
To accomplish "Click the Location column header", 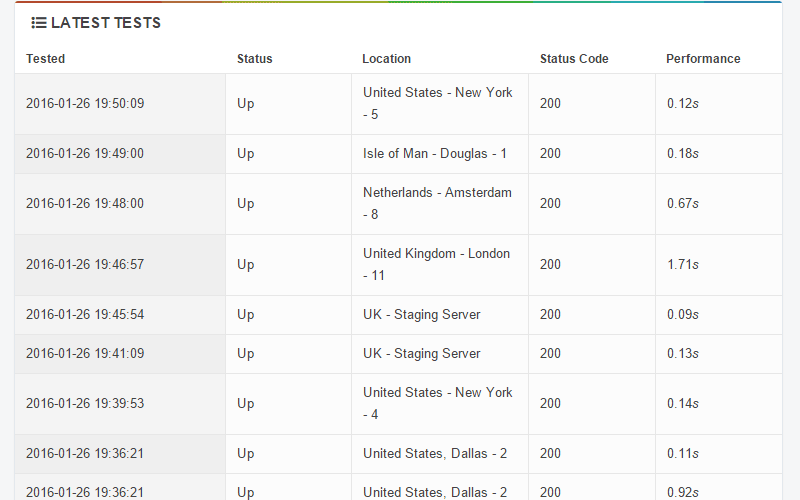I will pos(386,59).
